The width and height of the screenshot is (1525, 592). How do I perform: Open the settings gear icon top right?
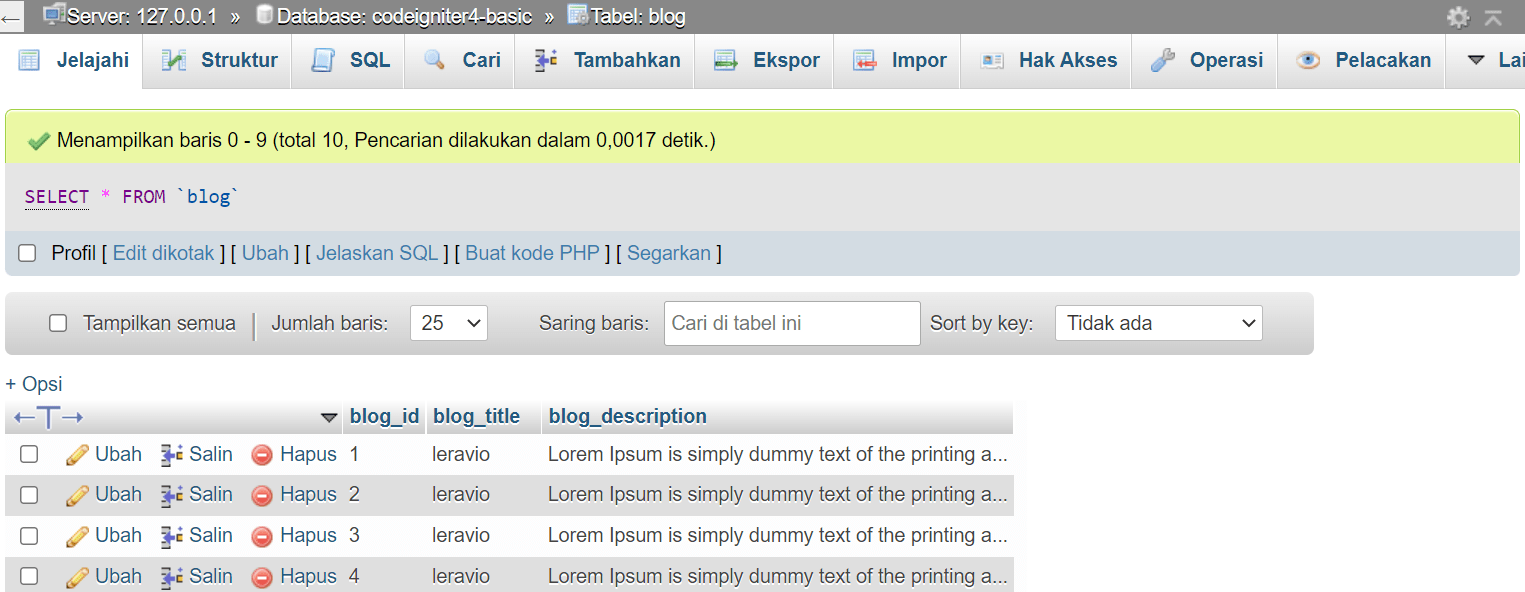[1458, 17]
